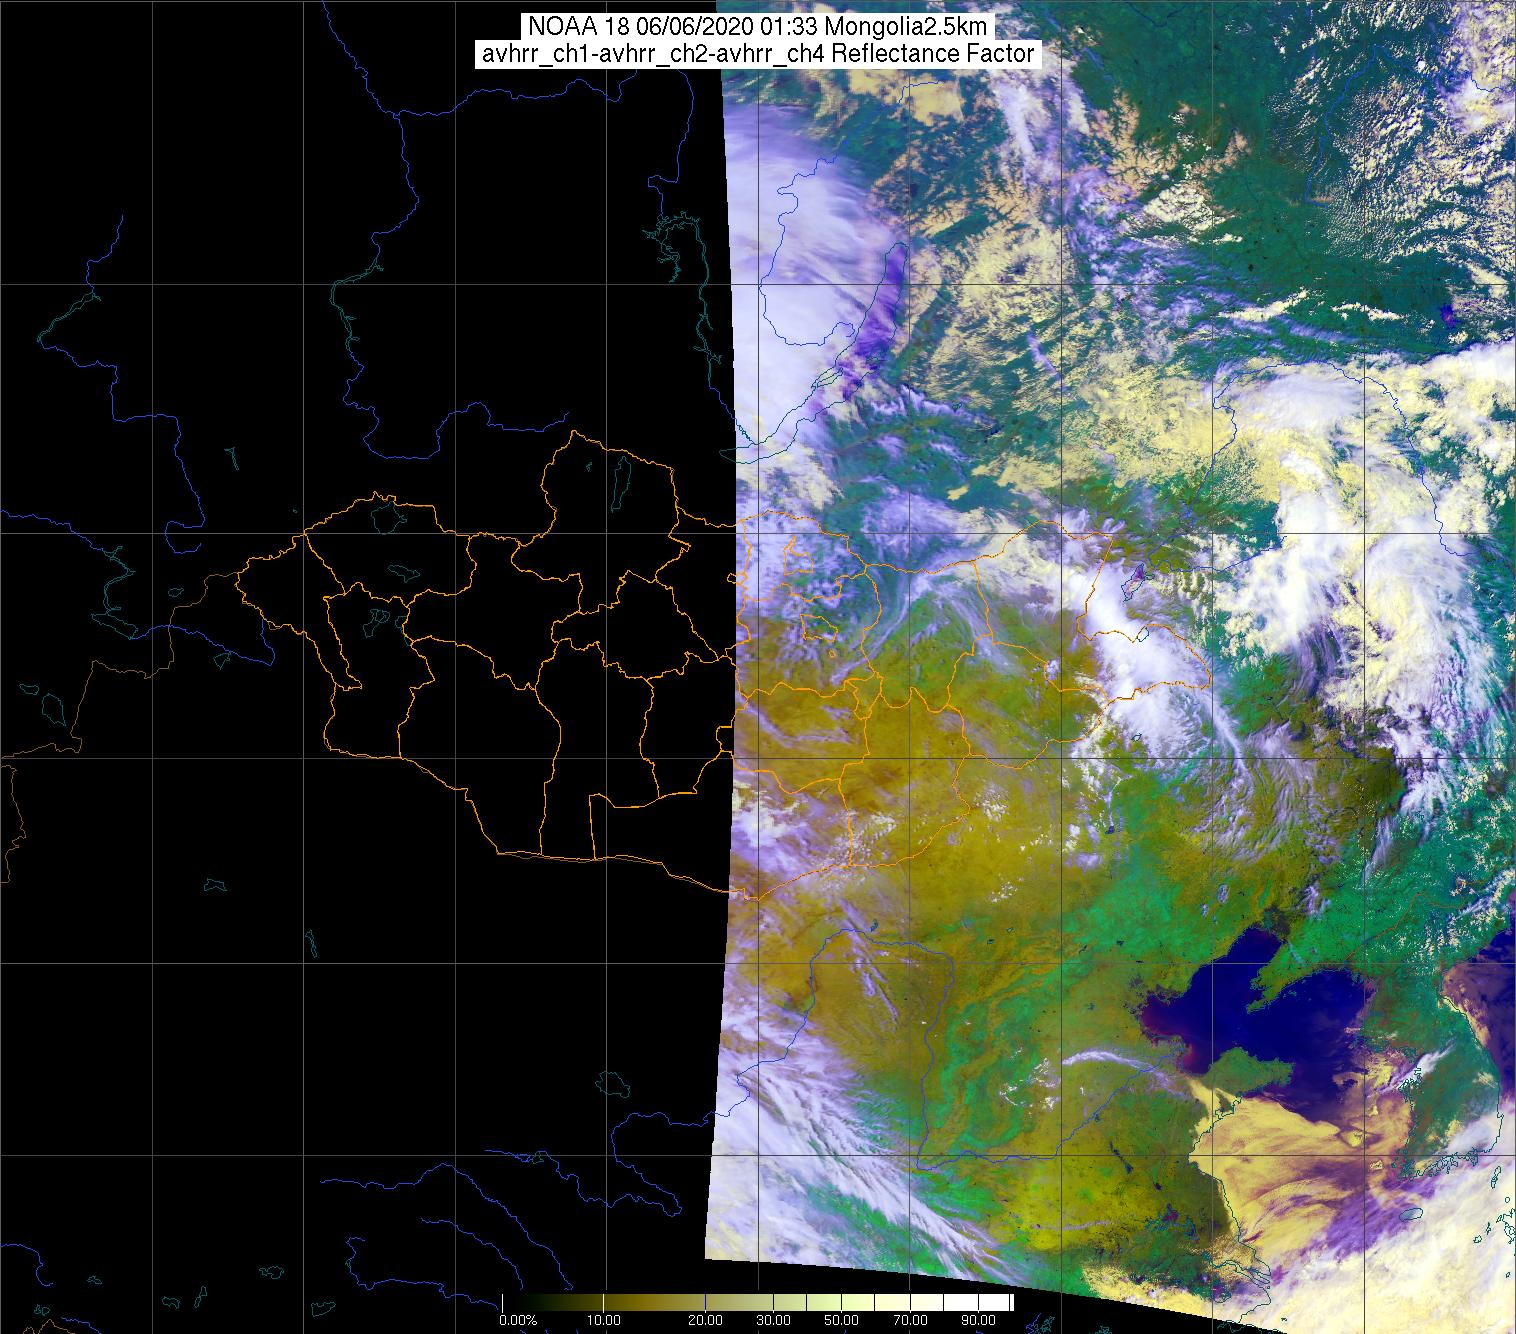This screenshot has width=1516, height=1334.
Task: Click the "30.00" colorbar label
Action: (x=774, y=1321)
